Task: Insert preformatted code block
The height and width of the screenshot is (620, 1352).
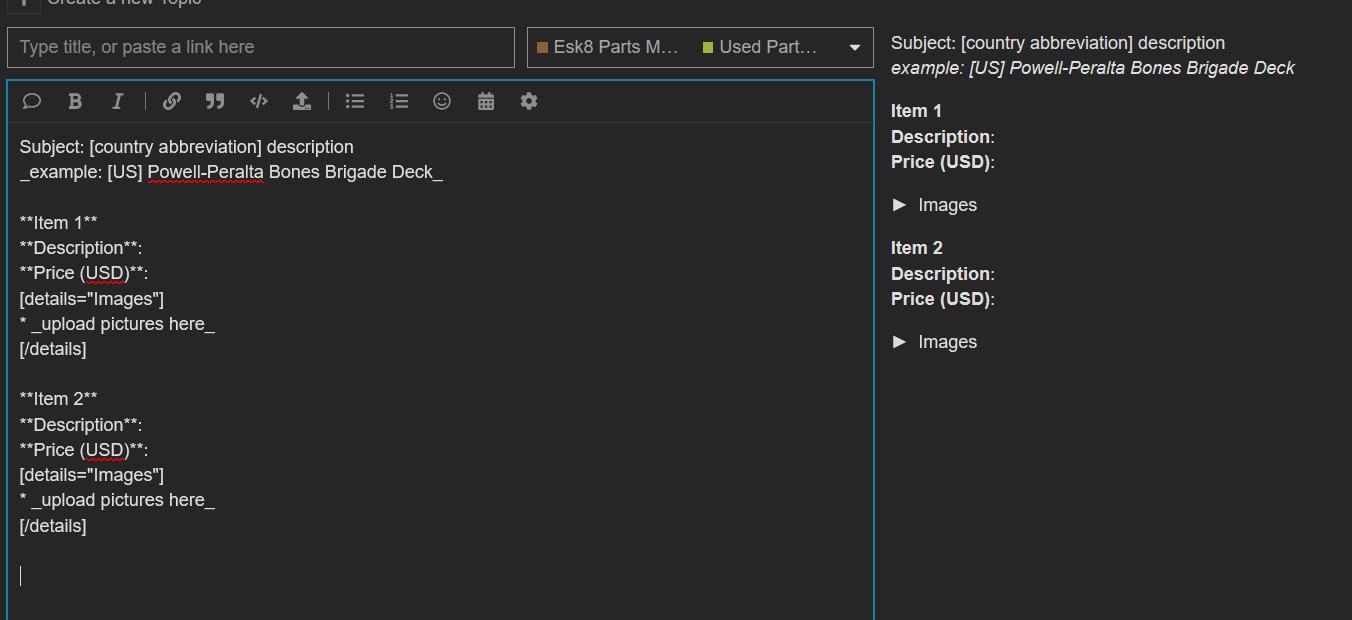Action: [259, 101]
